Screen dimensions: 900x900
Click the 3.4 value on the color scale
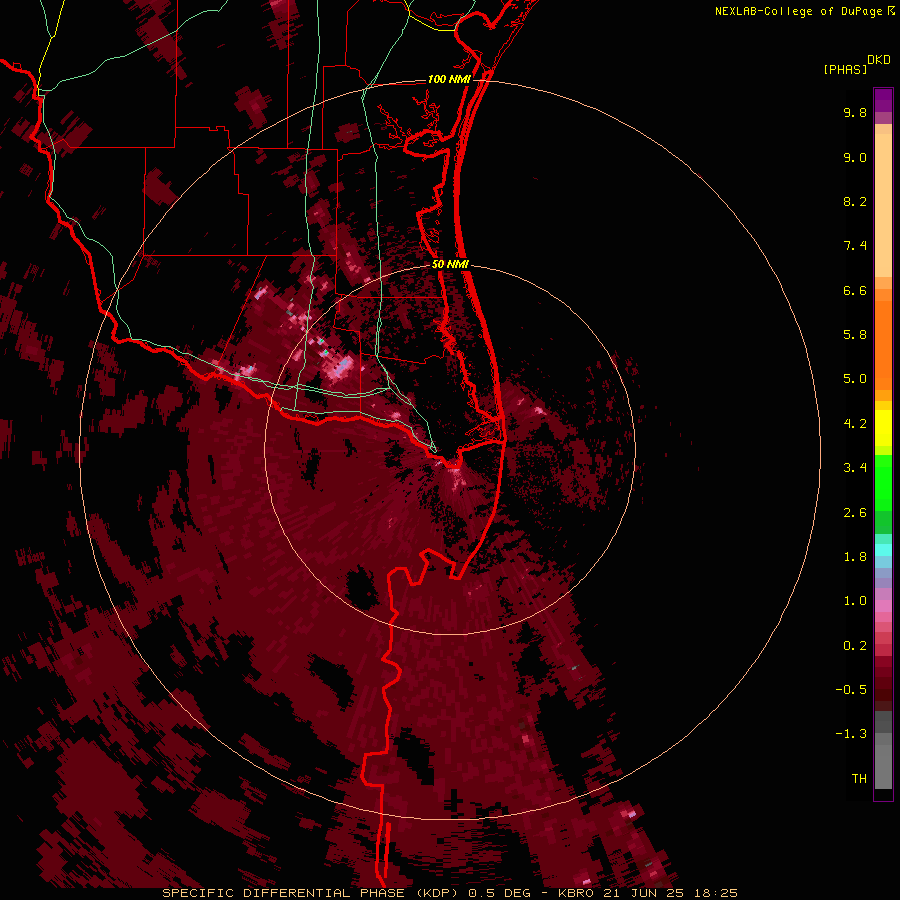855,468
